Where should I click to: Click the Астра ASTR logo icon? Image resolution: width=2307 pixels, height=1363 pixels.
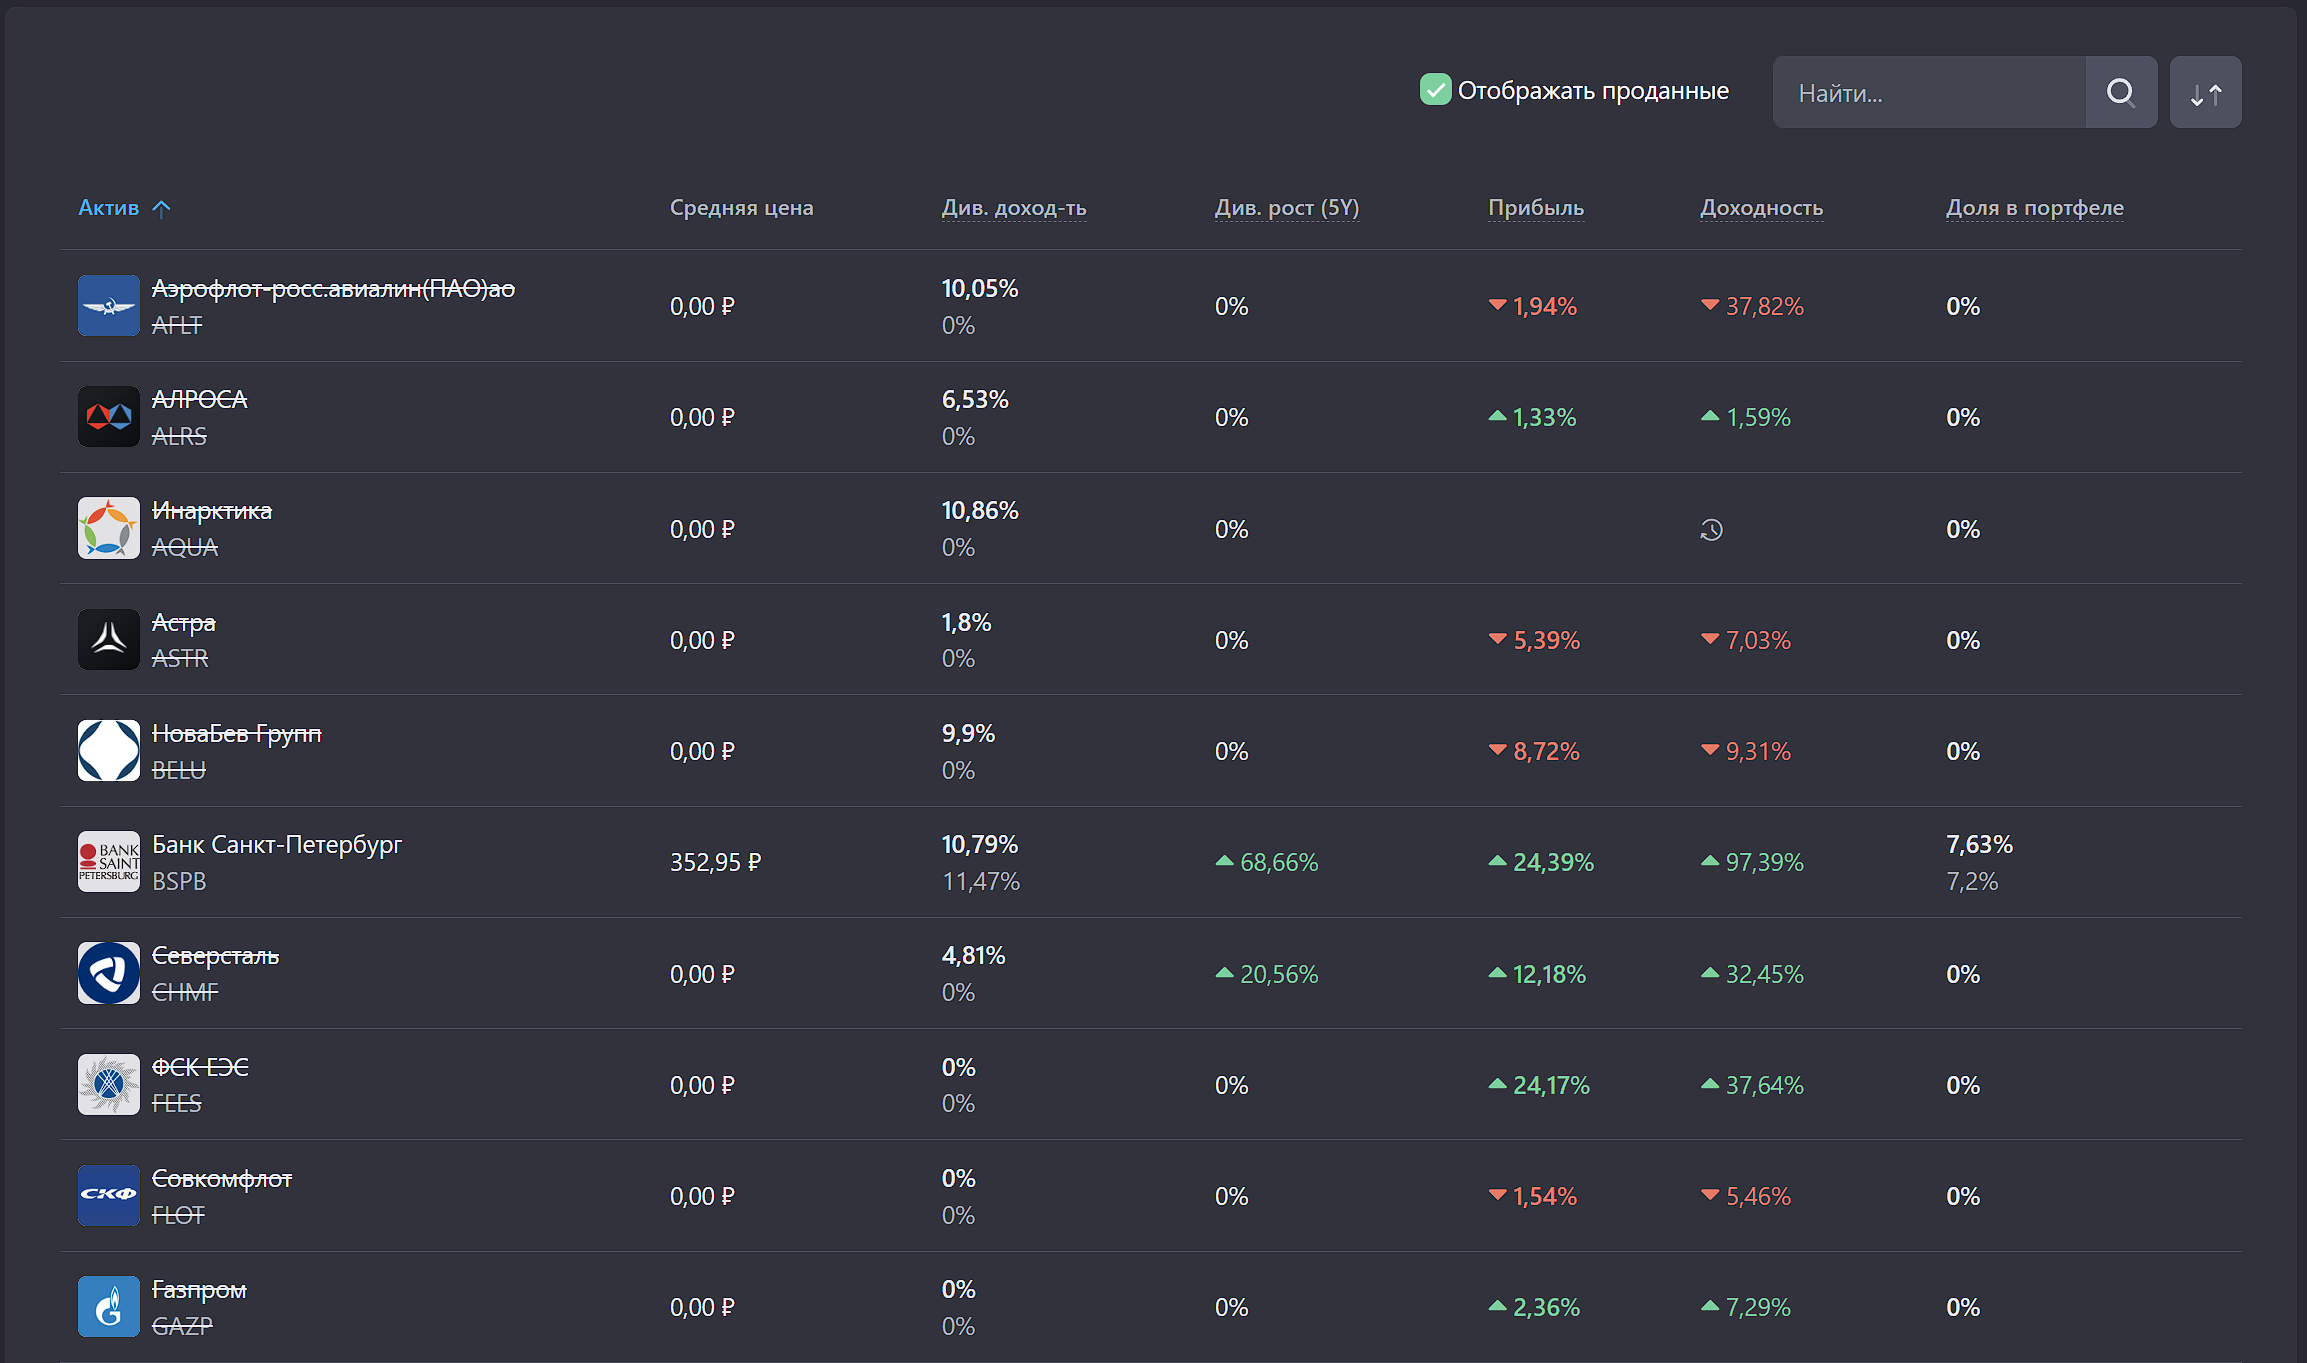coord(109,640)
